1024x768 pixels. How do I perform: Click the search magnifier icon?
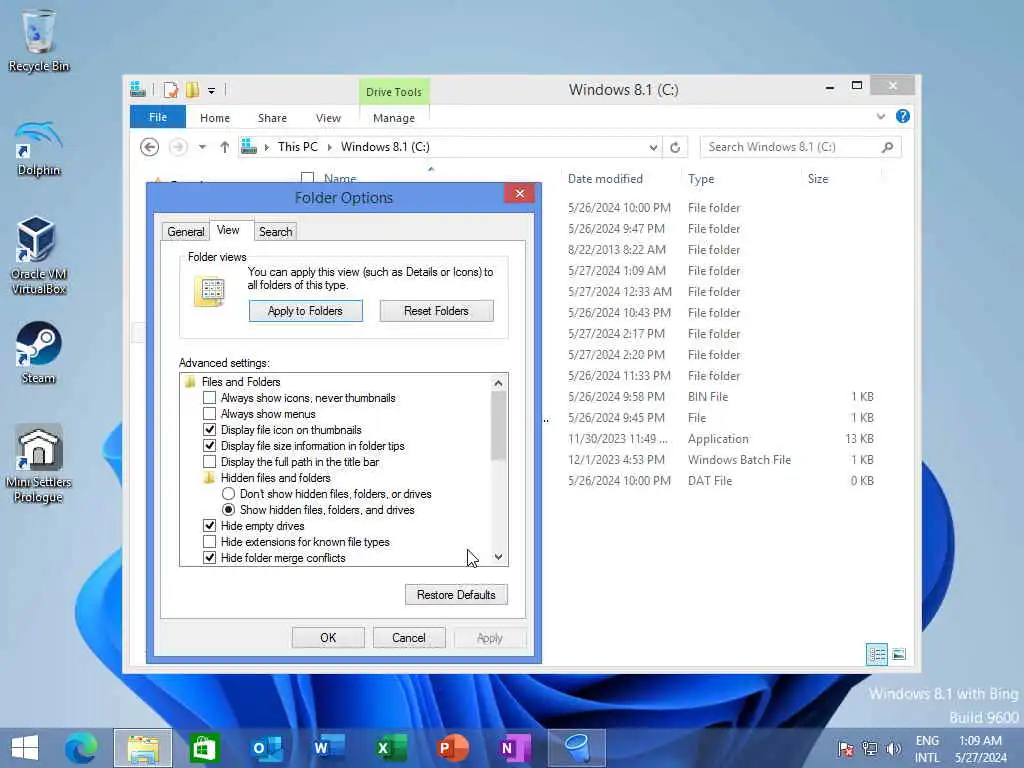tap(887, 147)
